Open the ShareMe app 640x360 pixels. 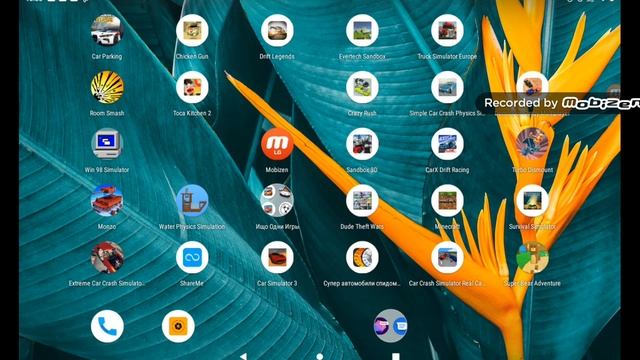(192, 258)
